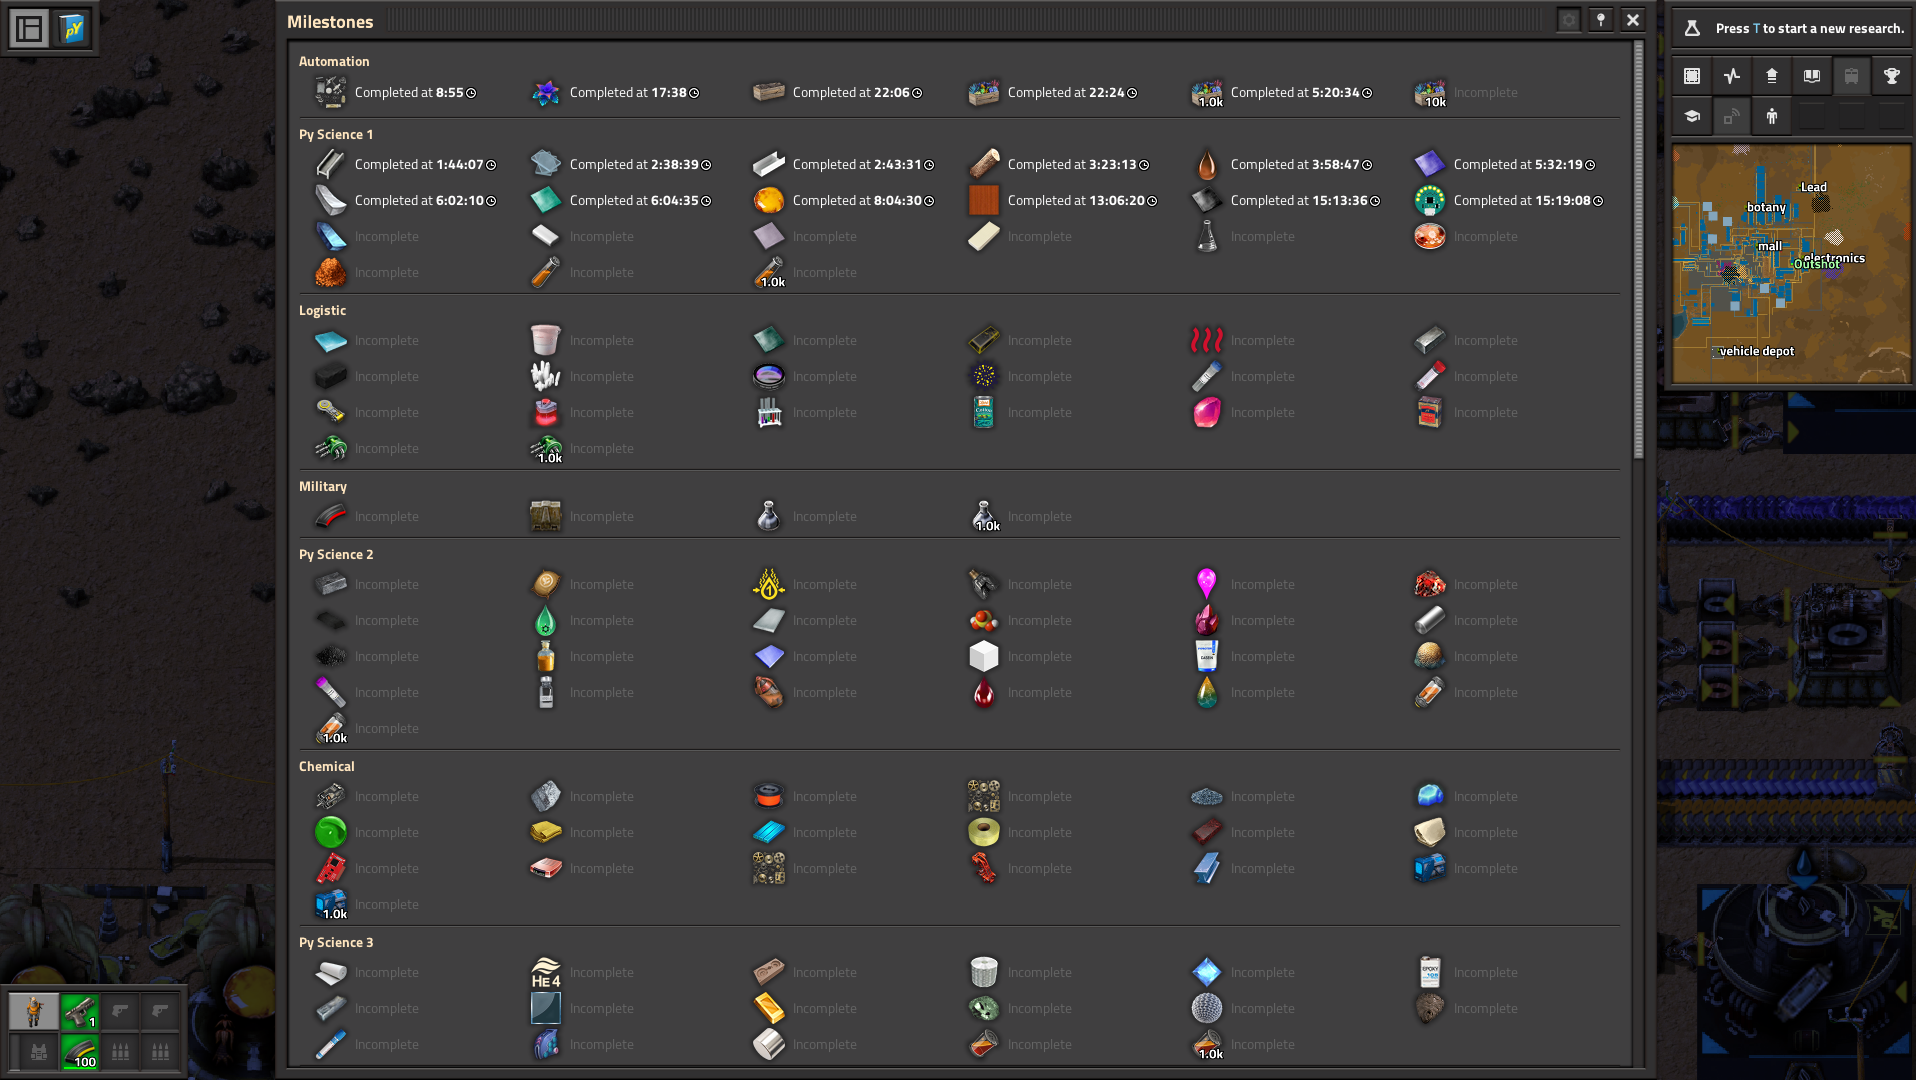Click the Automation milestone completed at 8:55
1916x1080 pixels.
point(395,92)
